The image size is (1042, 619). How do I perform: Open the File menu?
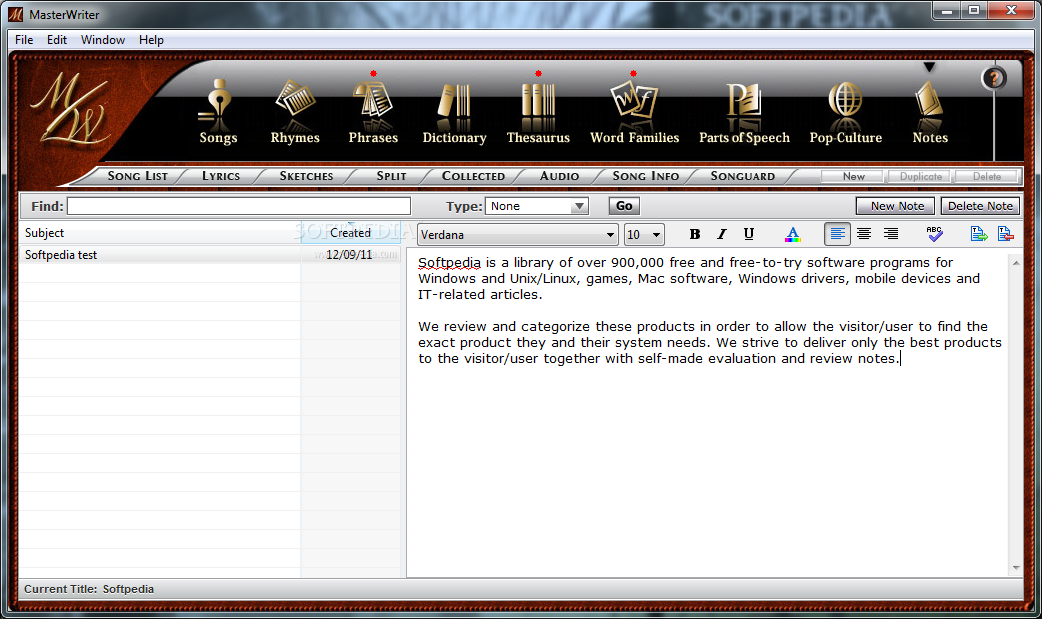tap(24, 40)
